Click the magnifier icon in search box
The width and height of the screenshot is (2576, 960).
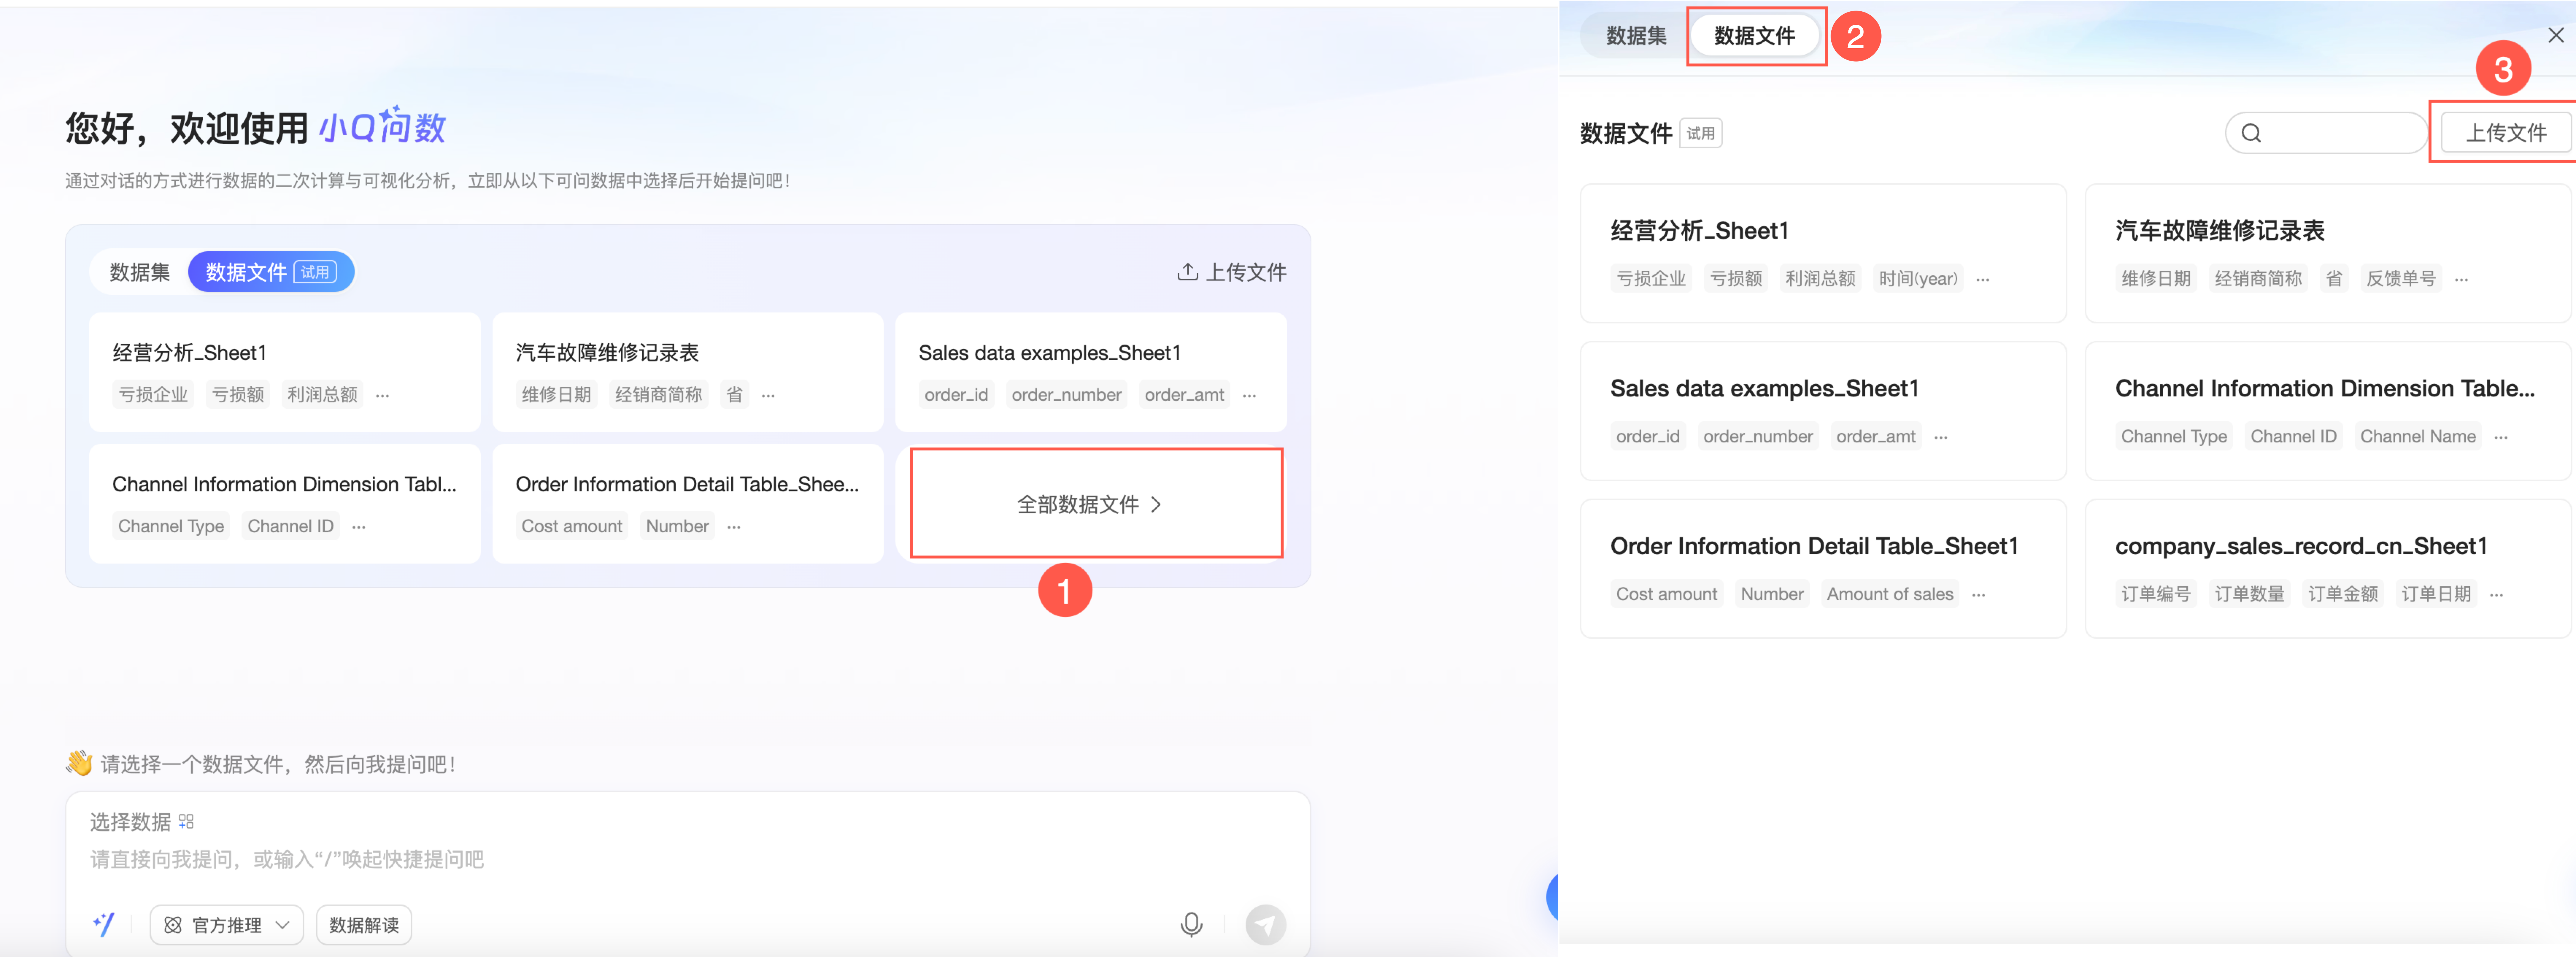click(x=2251, y=133)
